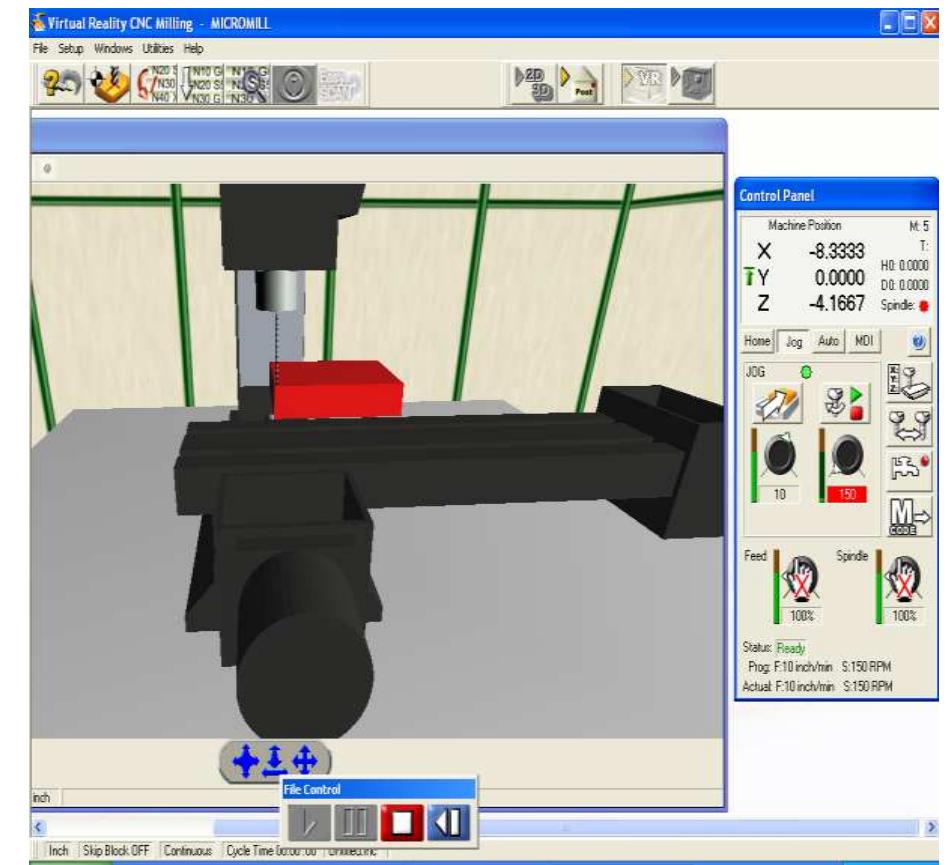Open the Windows menu

pyautogui.click(x=113, y=48)
